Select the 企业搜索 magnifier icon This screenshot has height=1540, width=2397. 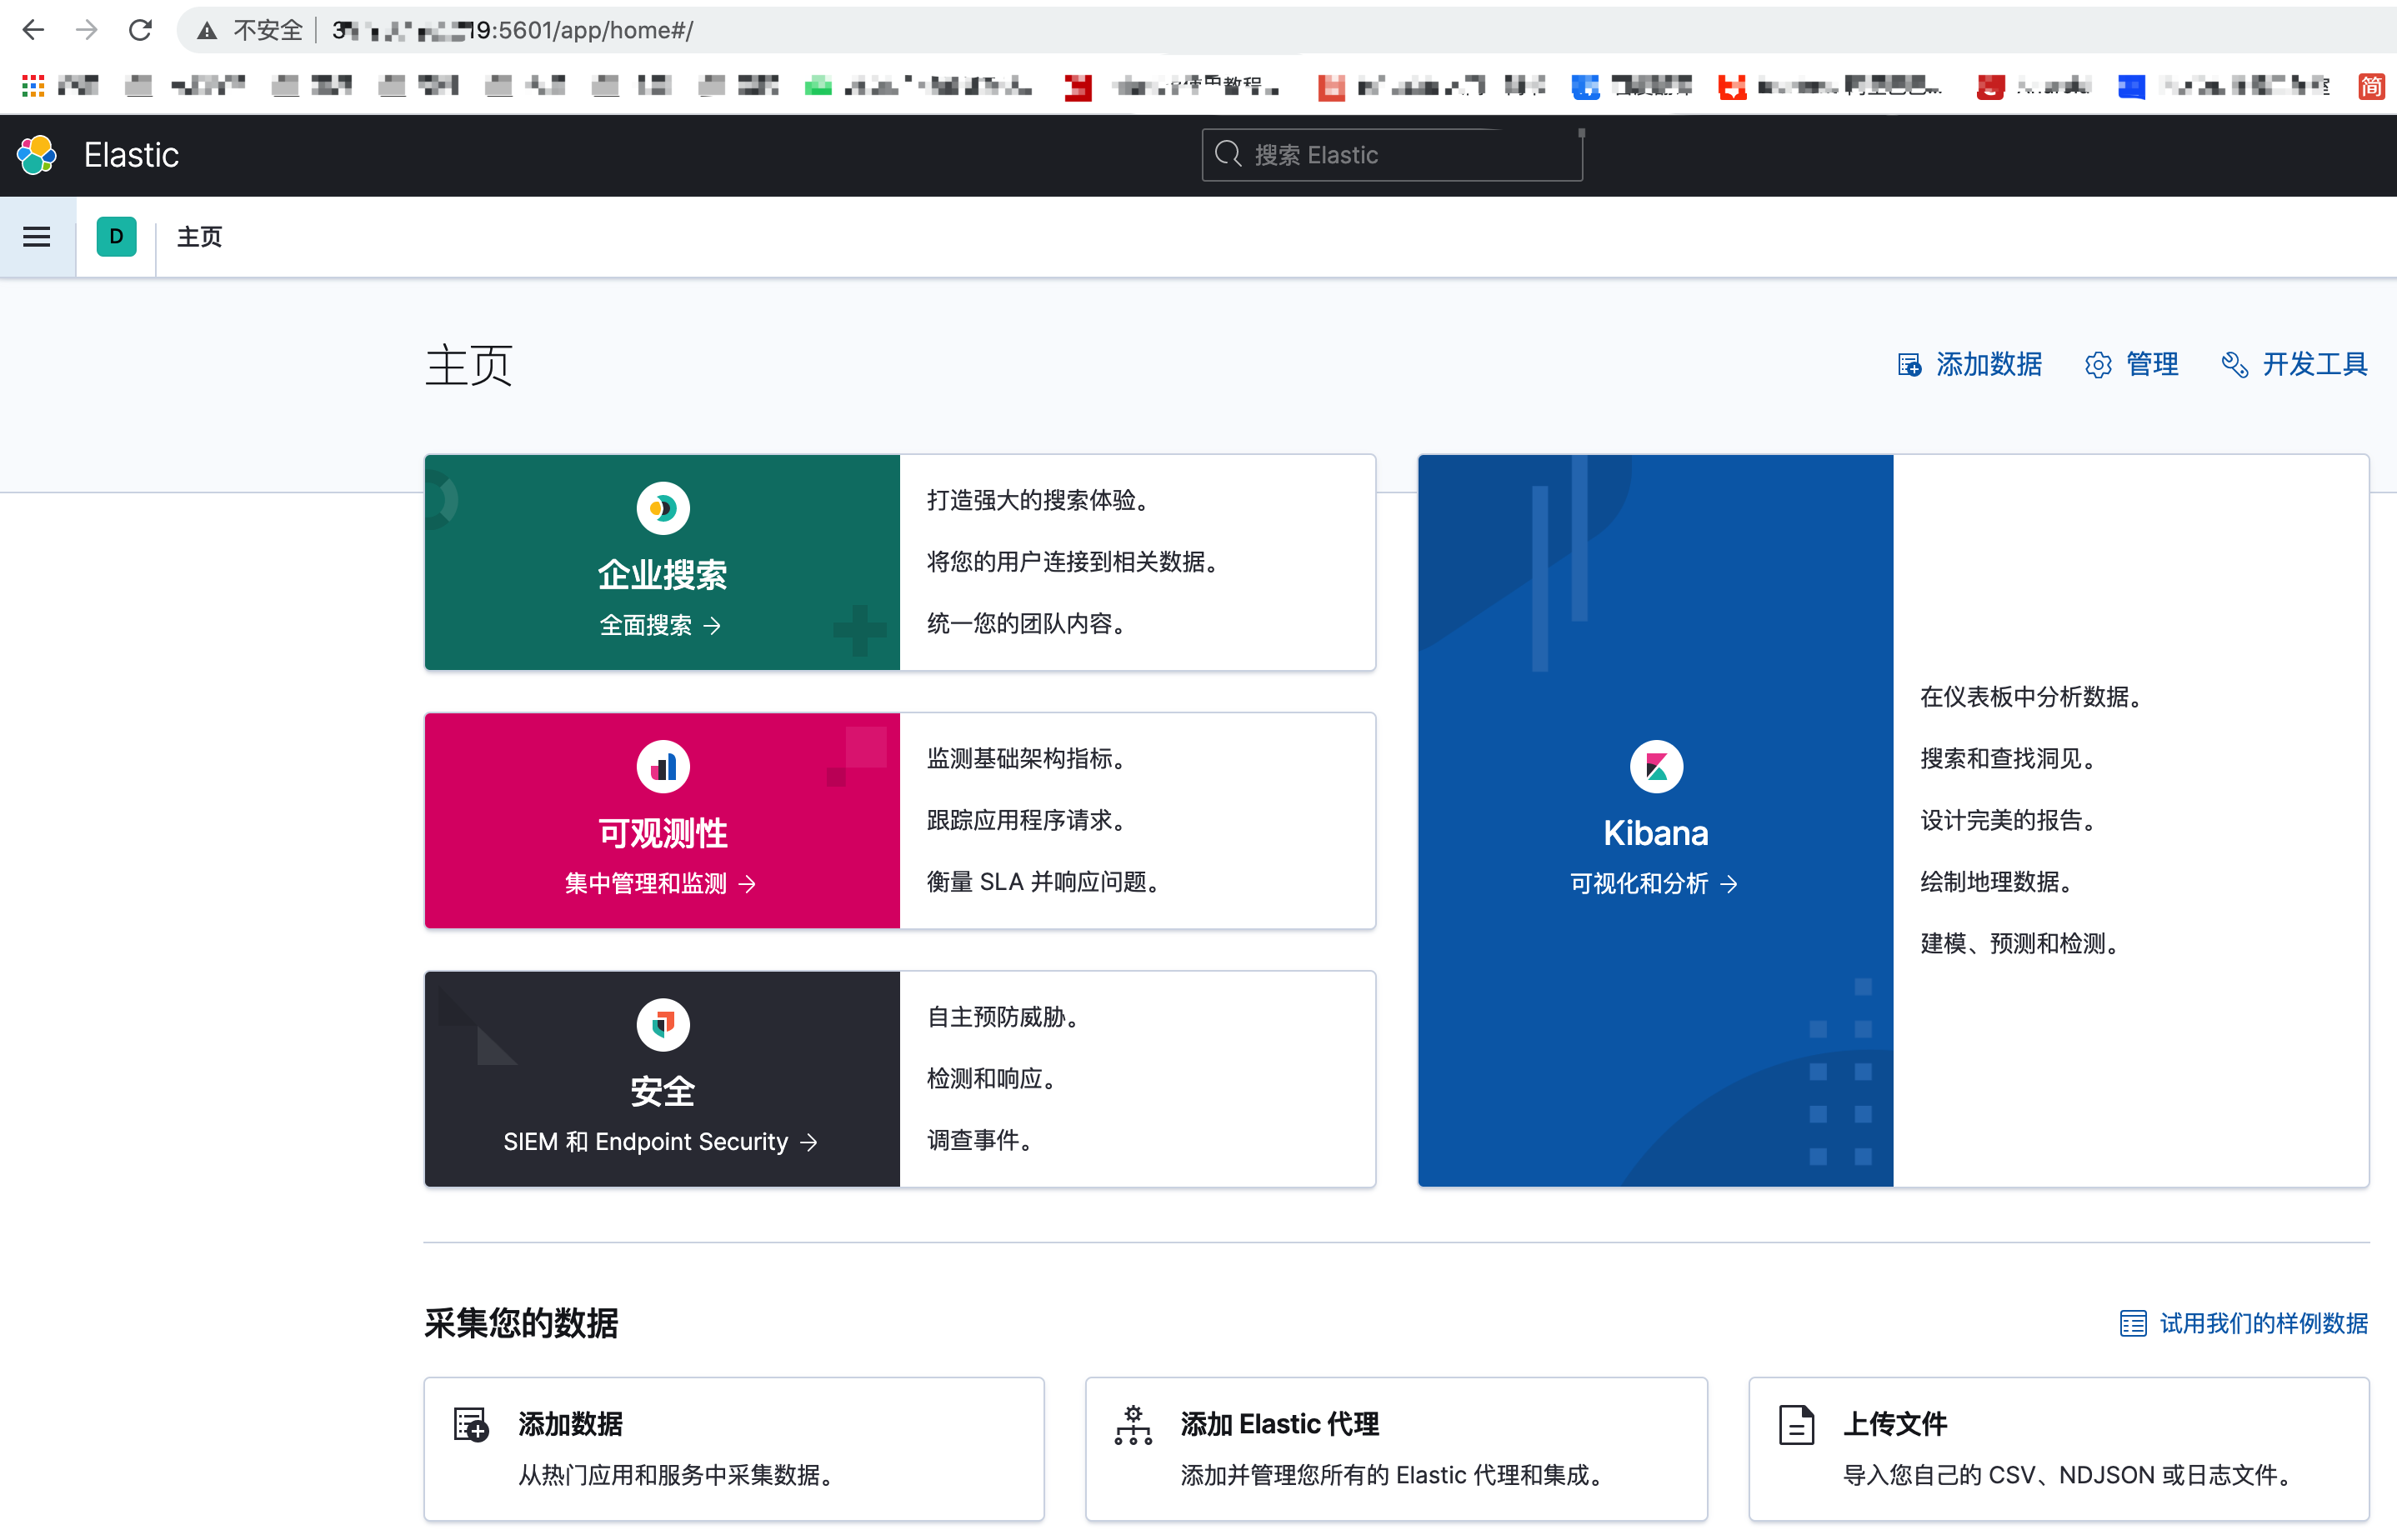662,508
